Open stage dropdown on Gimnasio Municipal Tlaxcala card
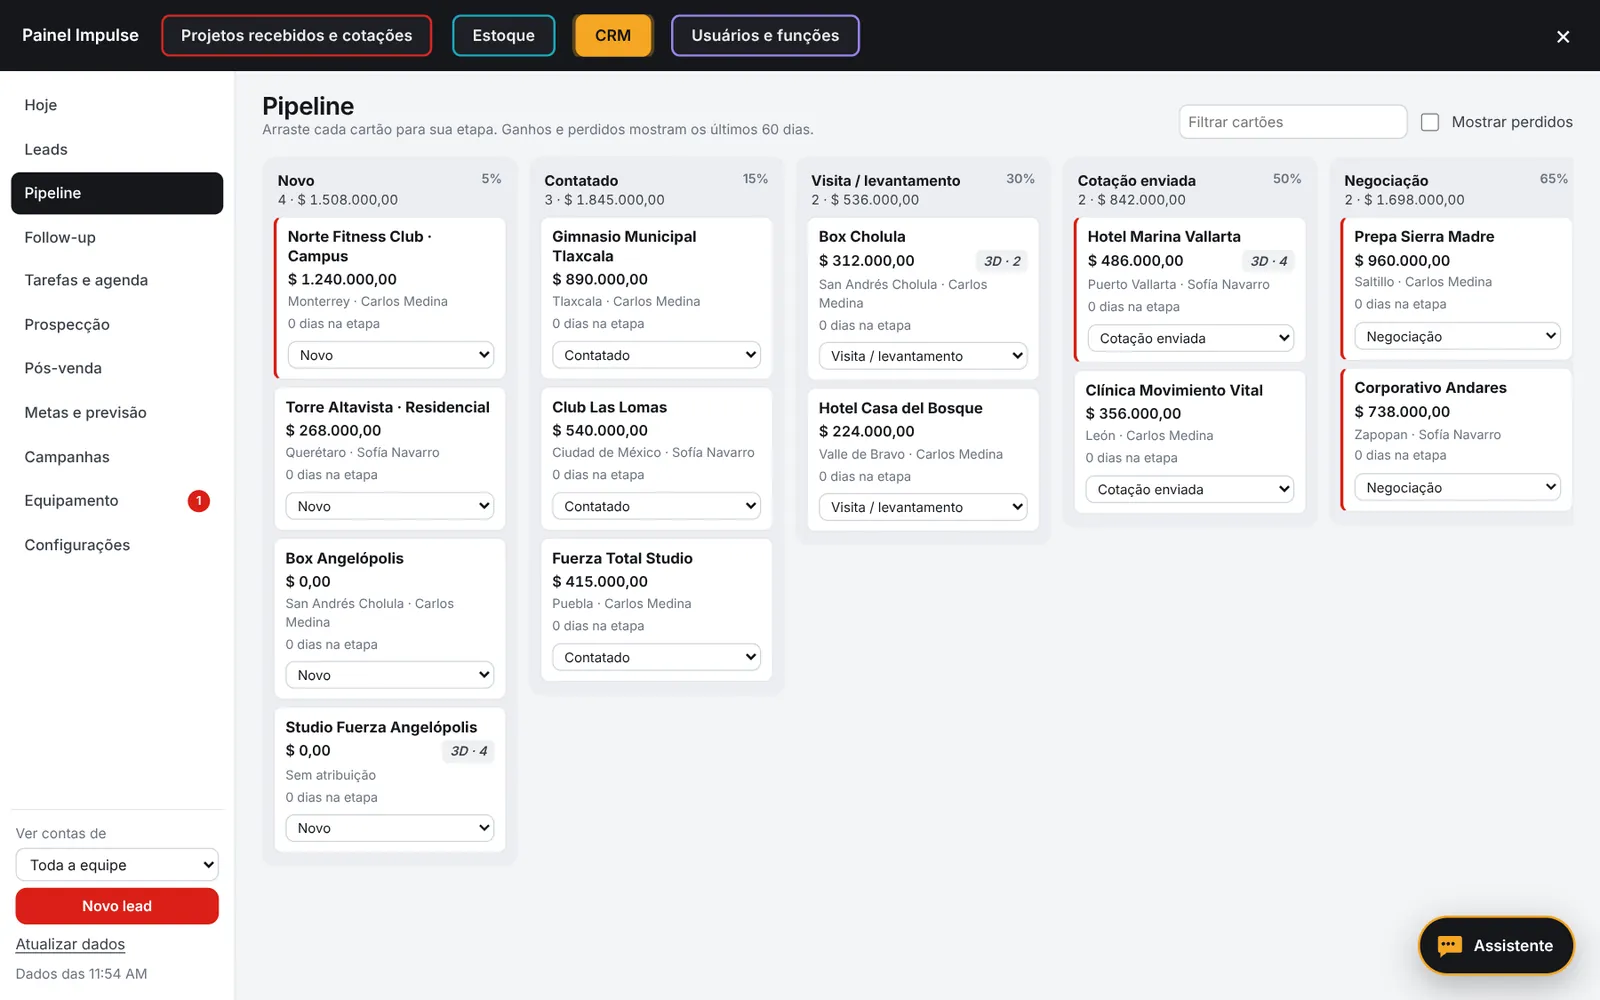1600x1000 pixels. 656,355
